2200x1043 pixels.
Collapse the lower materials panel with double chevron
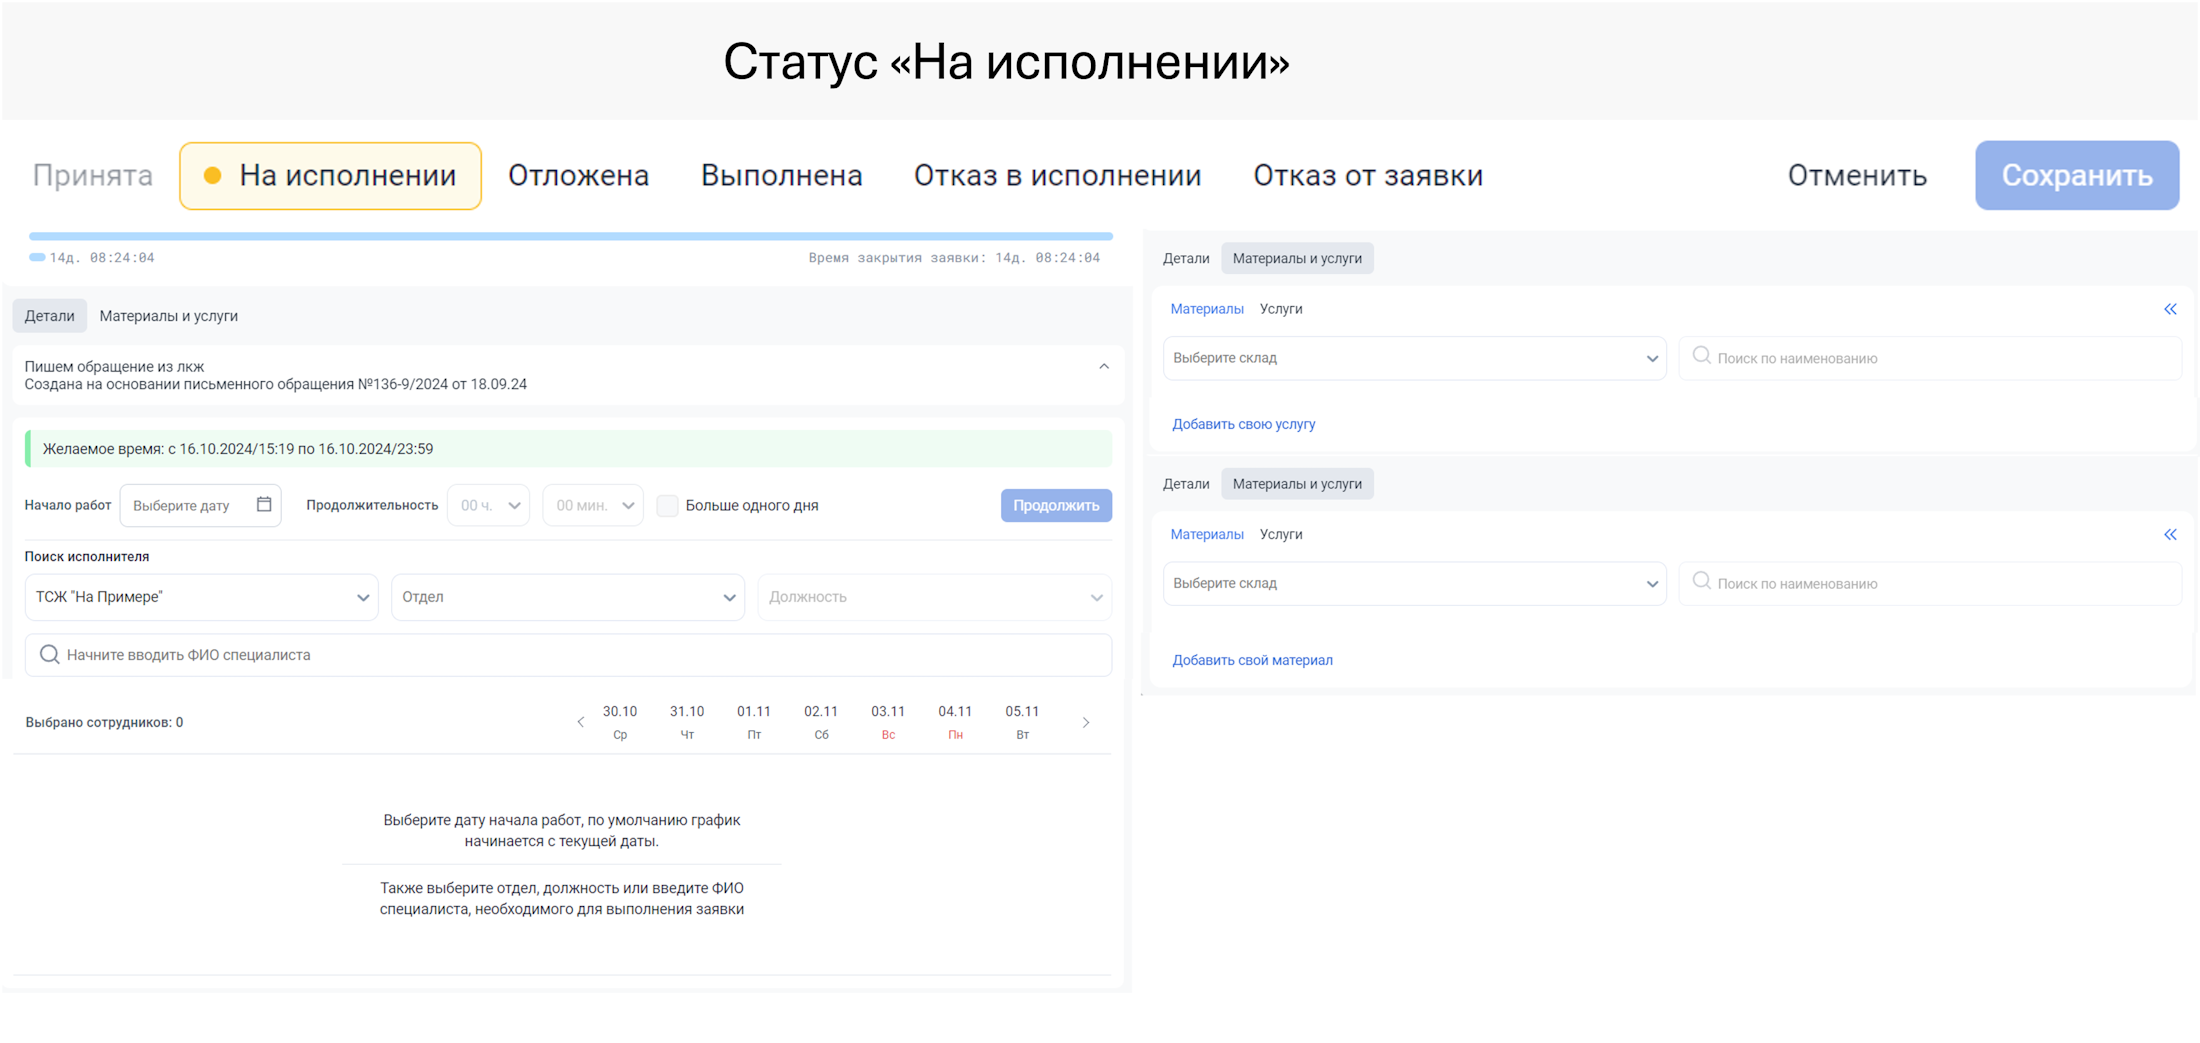2170,535
